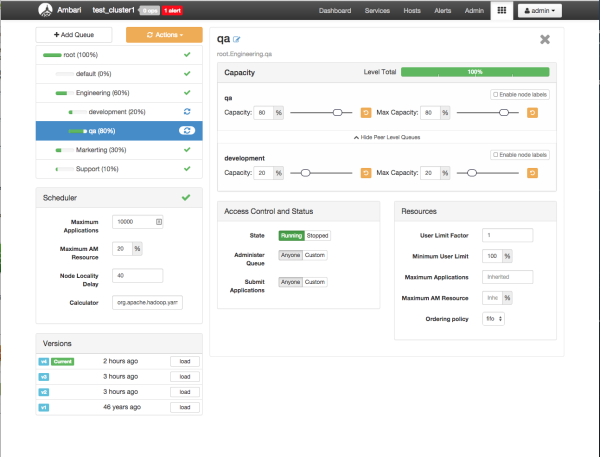
Task: Click the qa Capacity slider handle
Action: click(338, 113)
